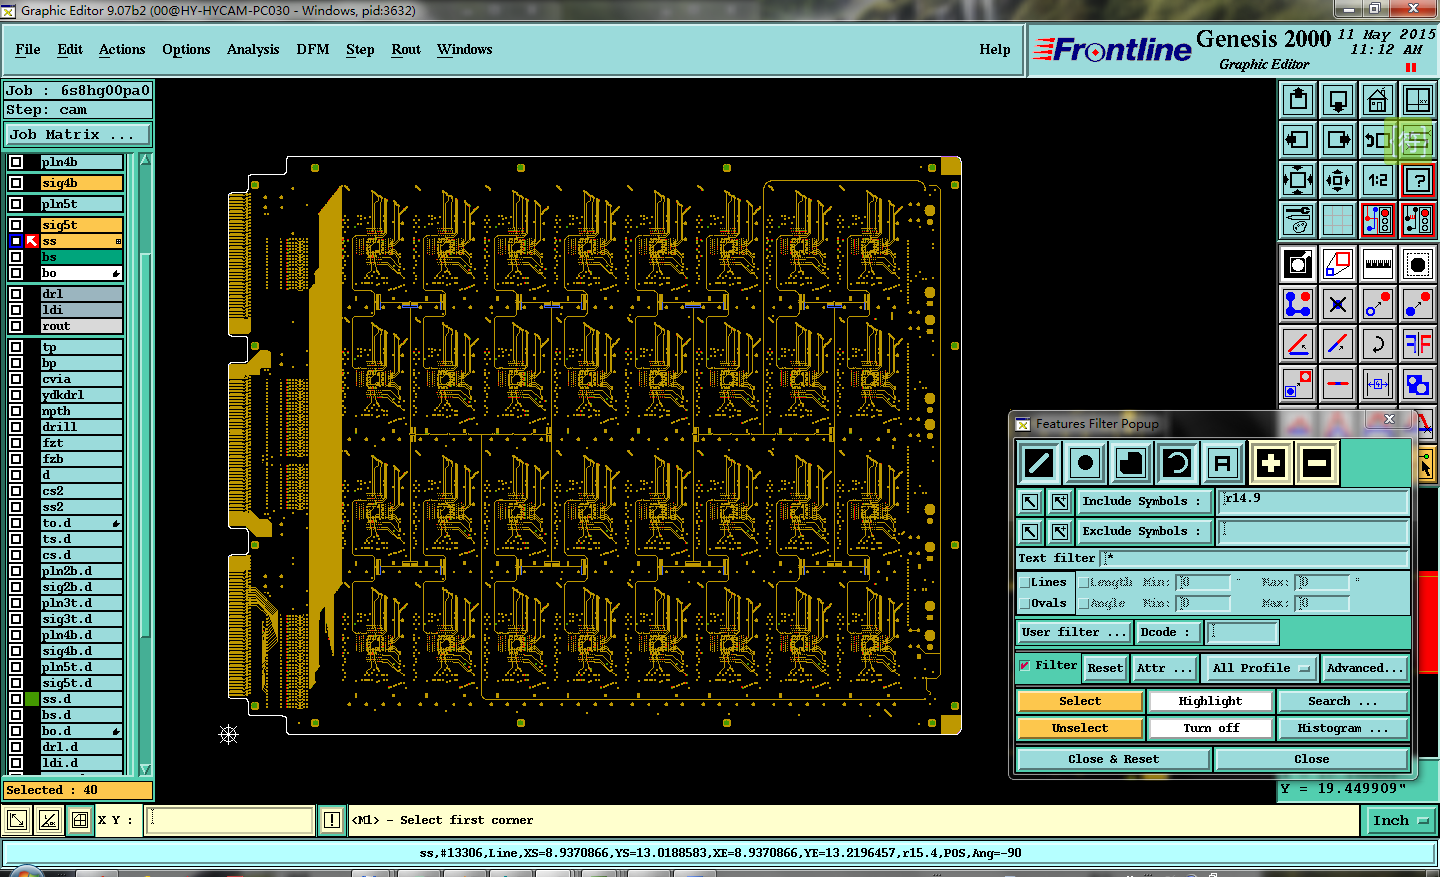This screenshot has width=1440, height=877.
Task: Toggle visibility box for layer cvia
Action: 16,379
